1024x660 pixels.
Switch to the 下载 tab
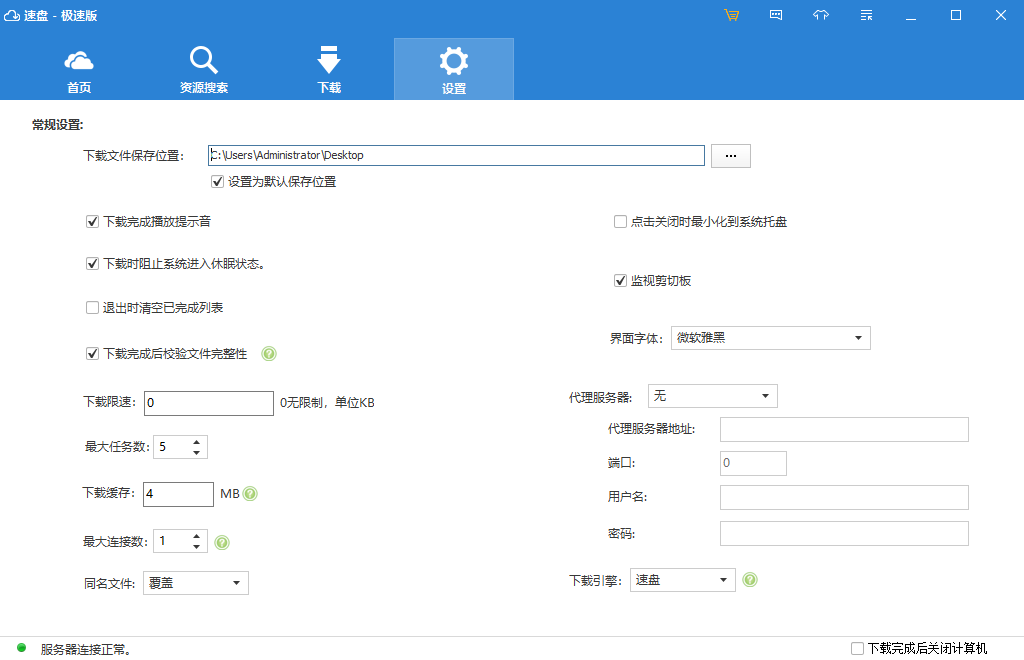click(329, 71)
